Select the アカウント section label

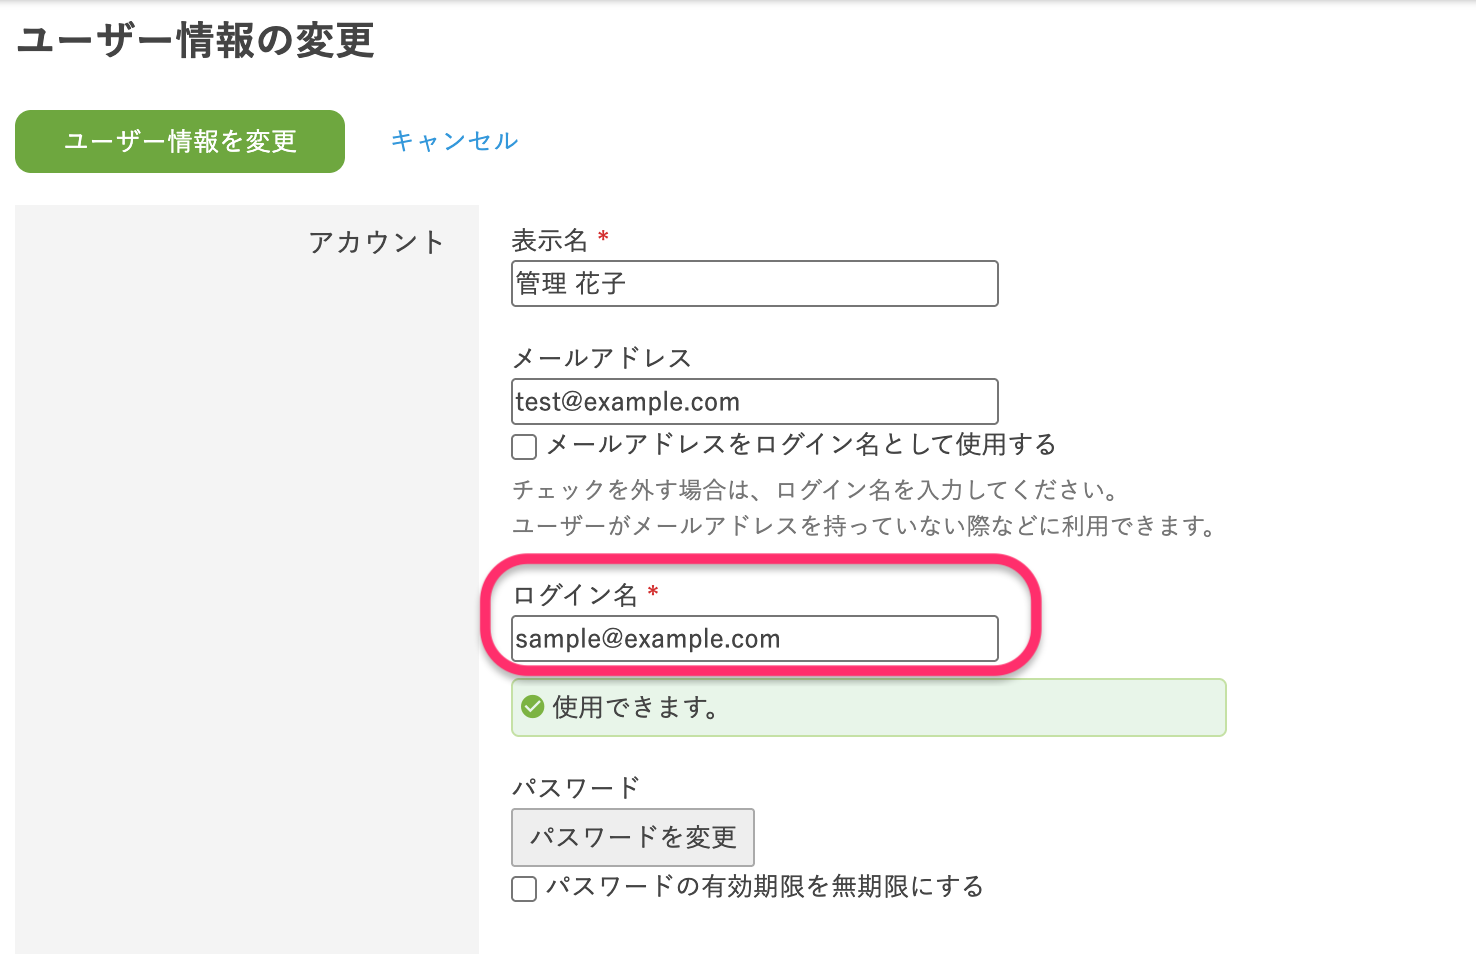coord(376,242)
